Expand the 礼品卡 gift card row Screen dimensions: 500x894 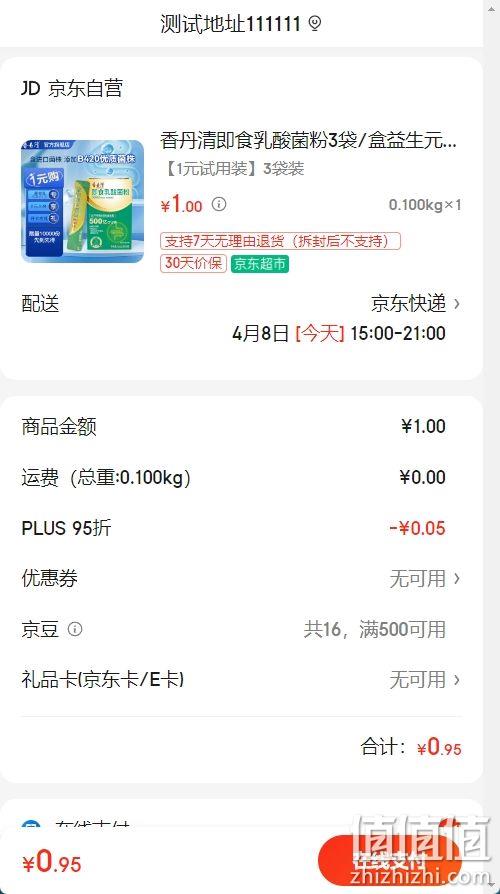point(241,680)
